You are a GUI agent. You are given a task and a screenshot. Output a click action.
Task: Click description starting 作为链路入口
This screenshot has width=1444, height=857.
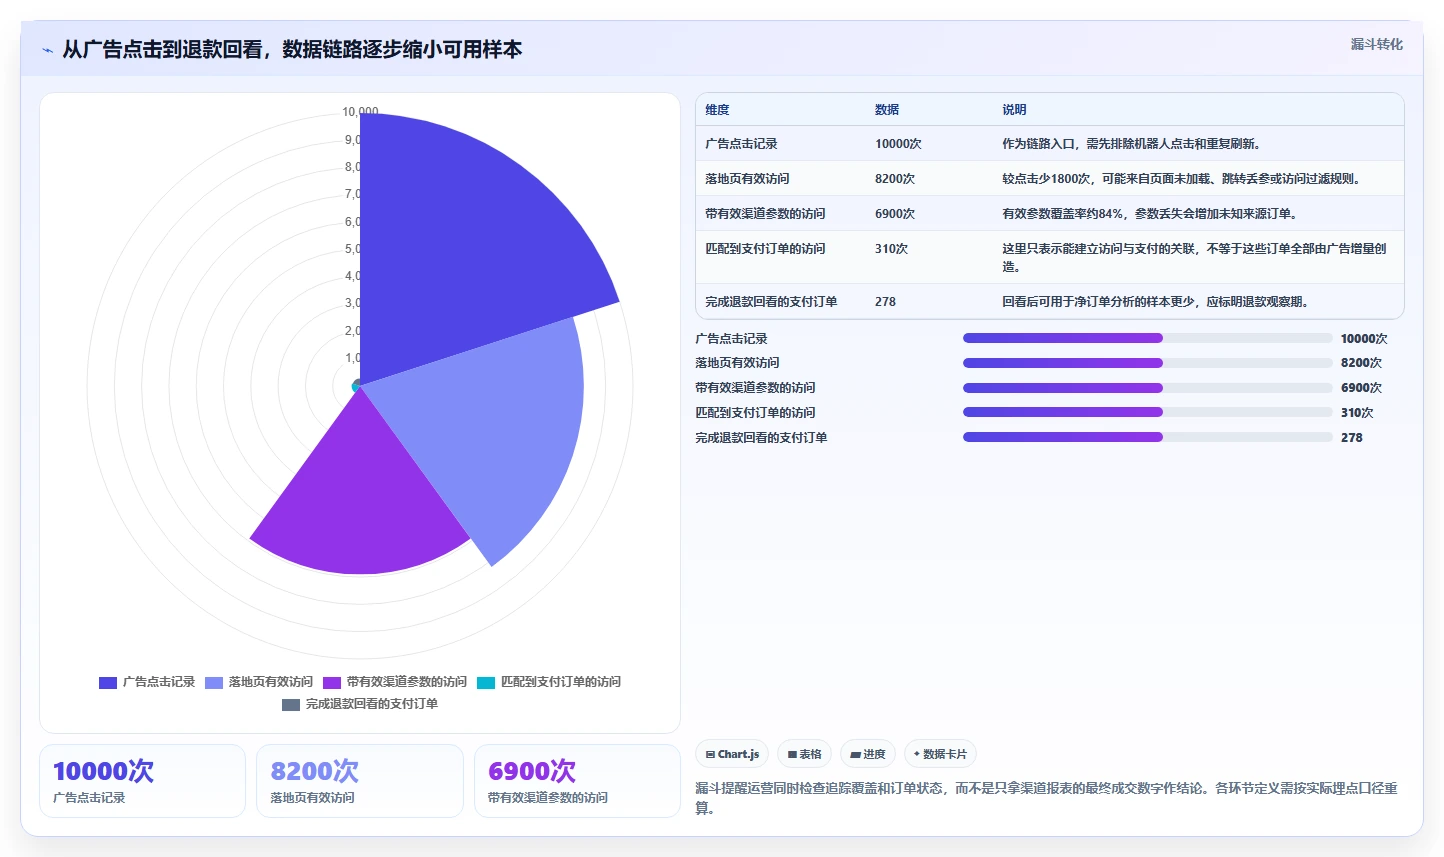point(1131,144)
